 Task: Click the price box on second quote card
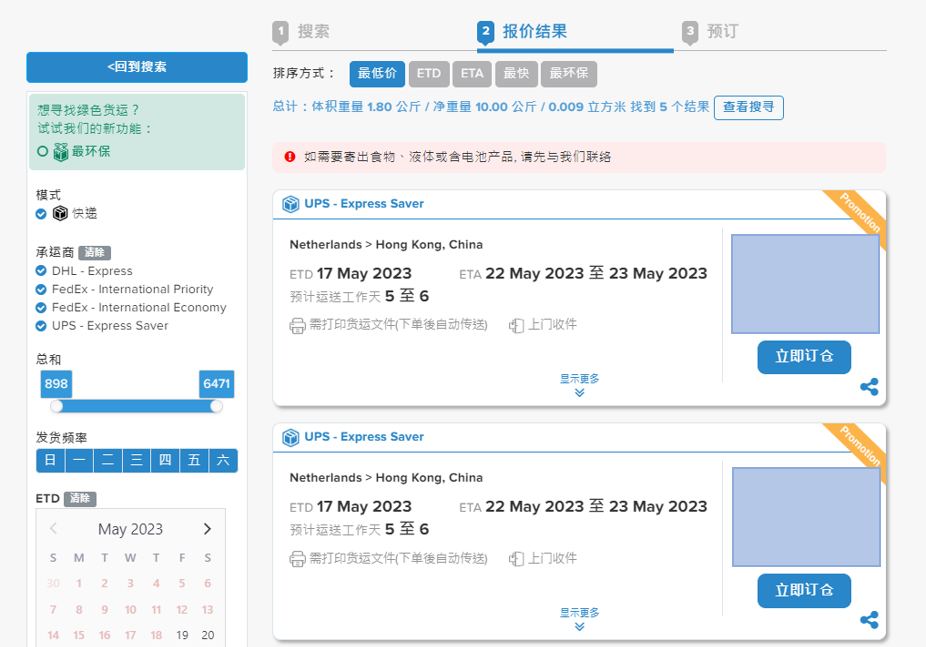click(806, 517)
